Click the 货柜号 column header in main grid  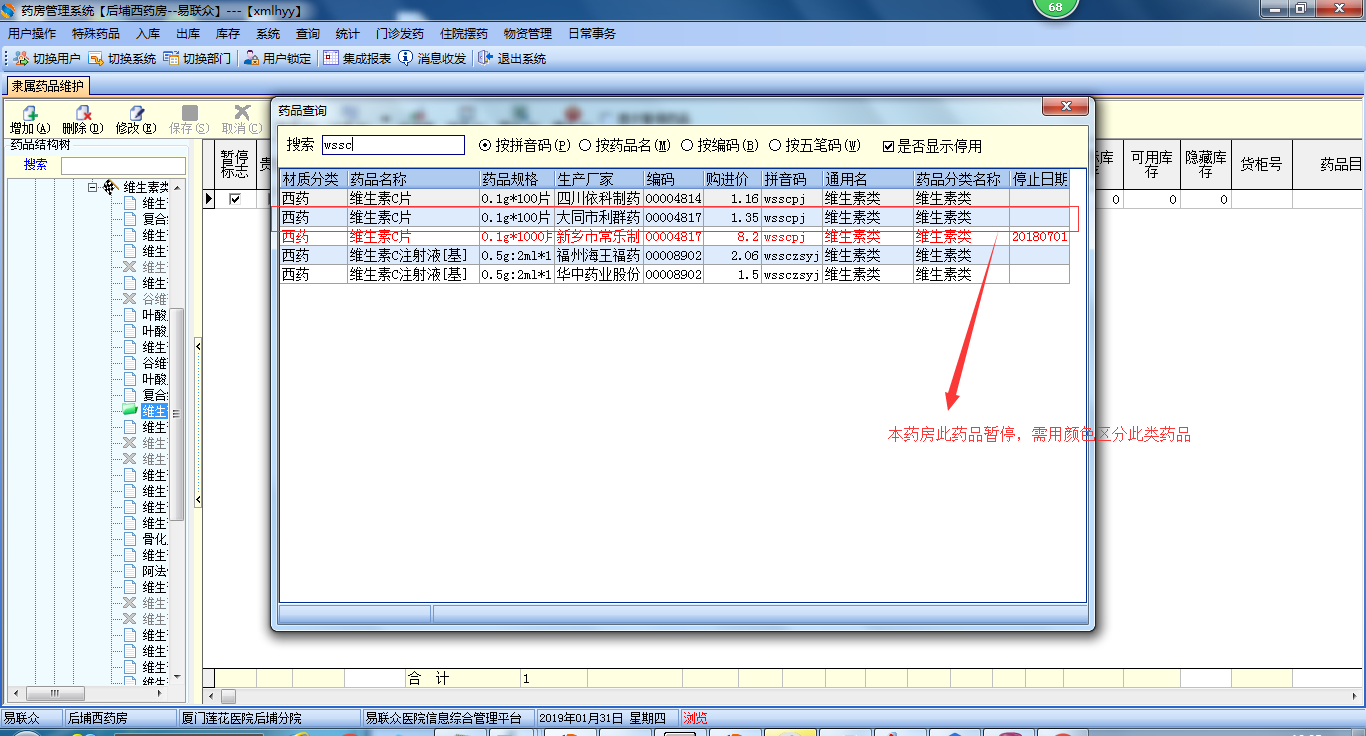coord(1261,164)
